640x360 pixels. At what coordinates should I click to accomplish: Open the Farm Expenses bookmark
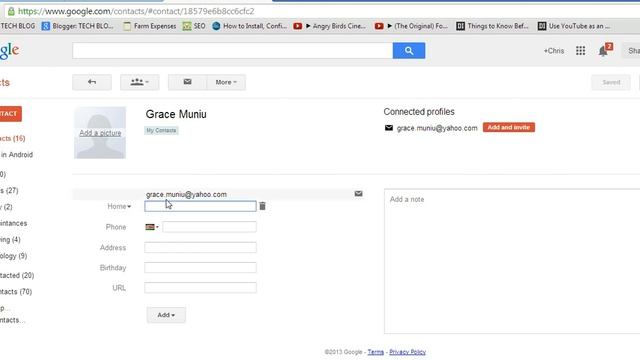[150, 26]
